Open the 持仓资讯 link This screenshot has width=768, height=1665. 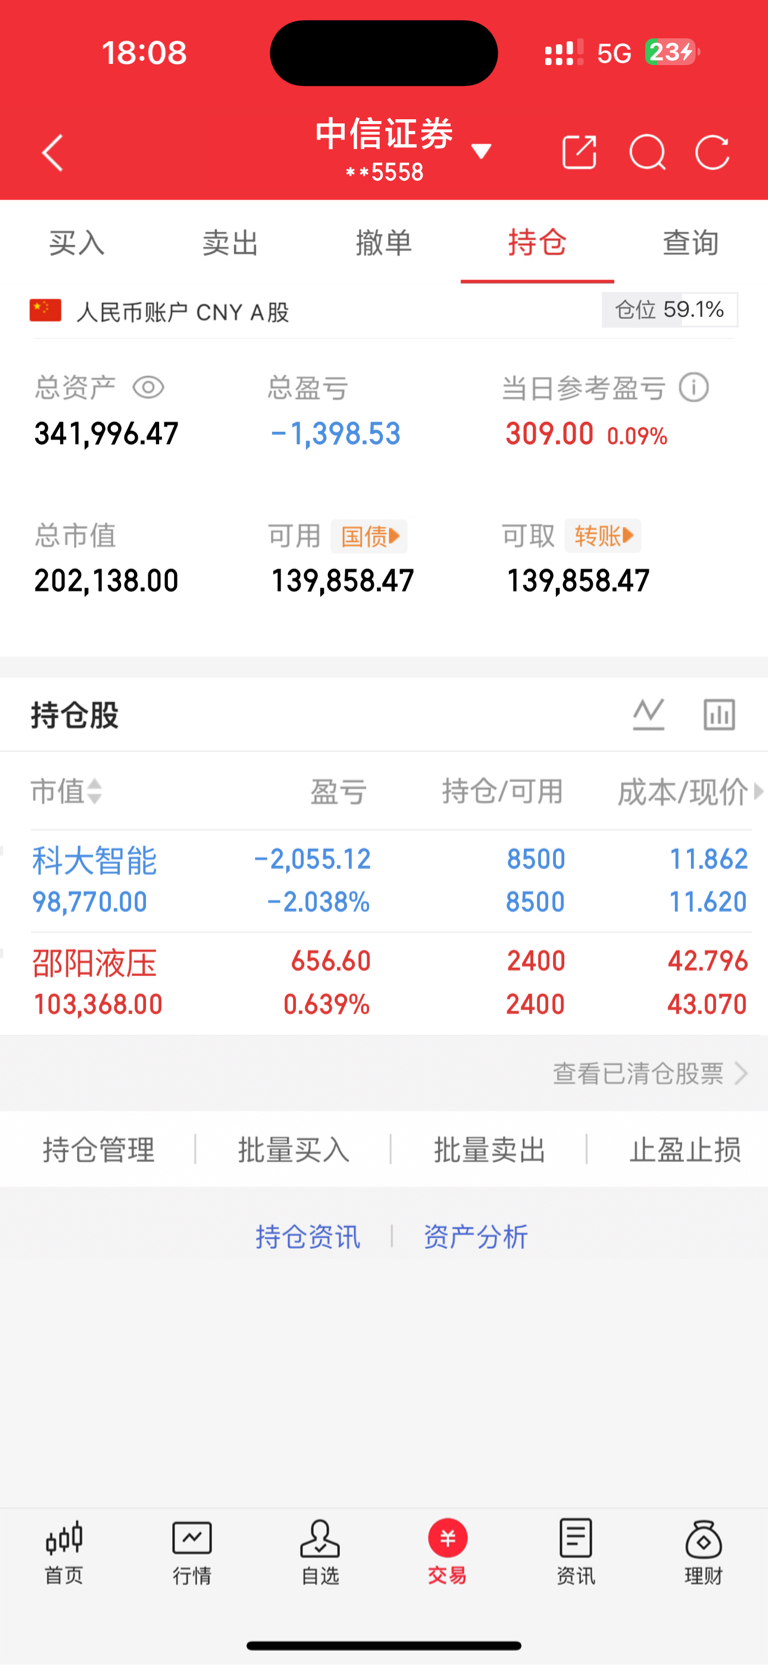pos(307,1237)
